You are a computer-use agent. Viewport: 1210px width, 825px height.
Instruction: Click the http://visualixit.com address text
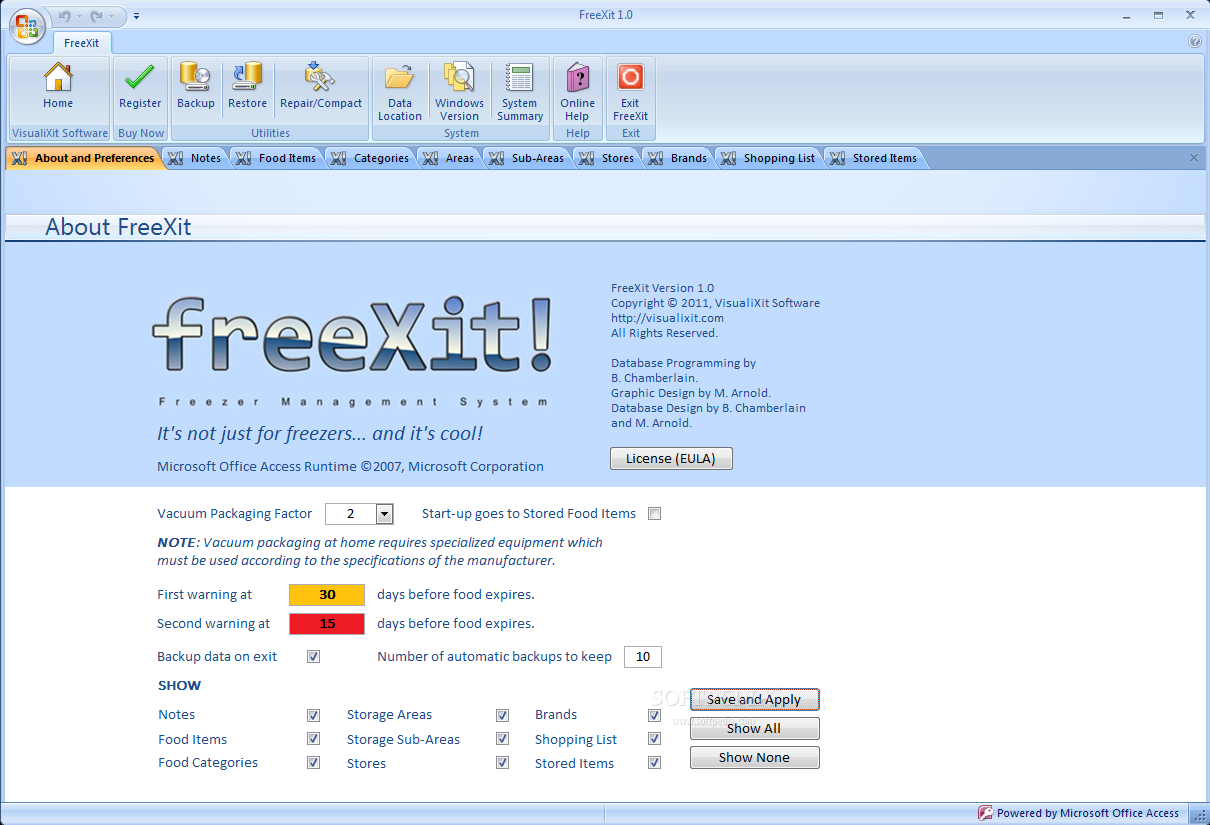point(667,318)
